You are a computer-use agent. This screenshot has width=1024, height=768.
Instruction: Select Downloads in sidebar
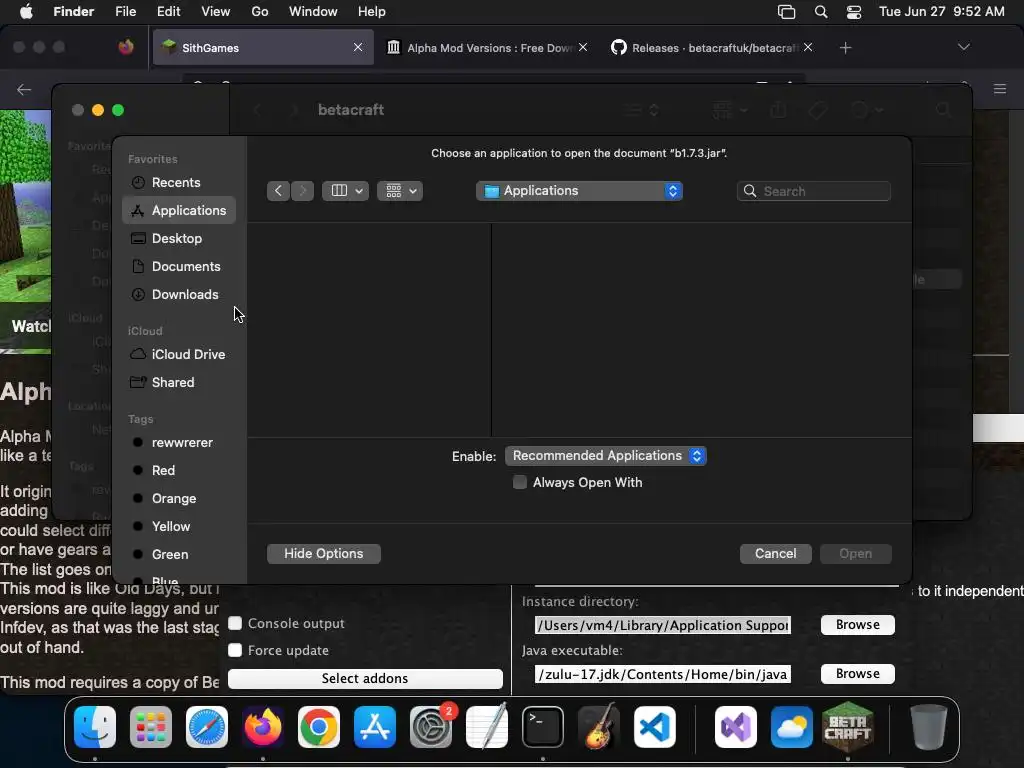[179, 295]
